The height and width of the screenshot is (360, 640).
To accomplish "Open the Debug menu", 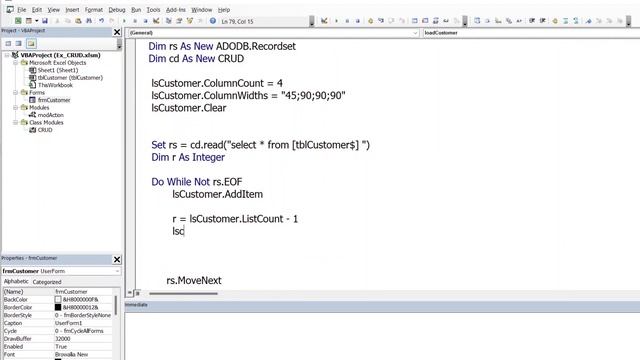I will 117,9.
